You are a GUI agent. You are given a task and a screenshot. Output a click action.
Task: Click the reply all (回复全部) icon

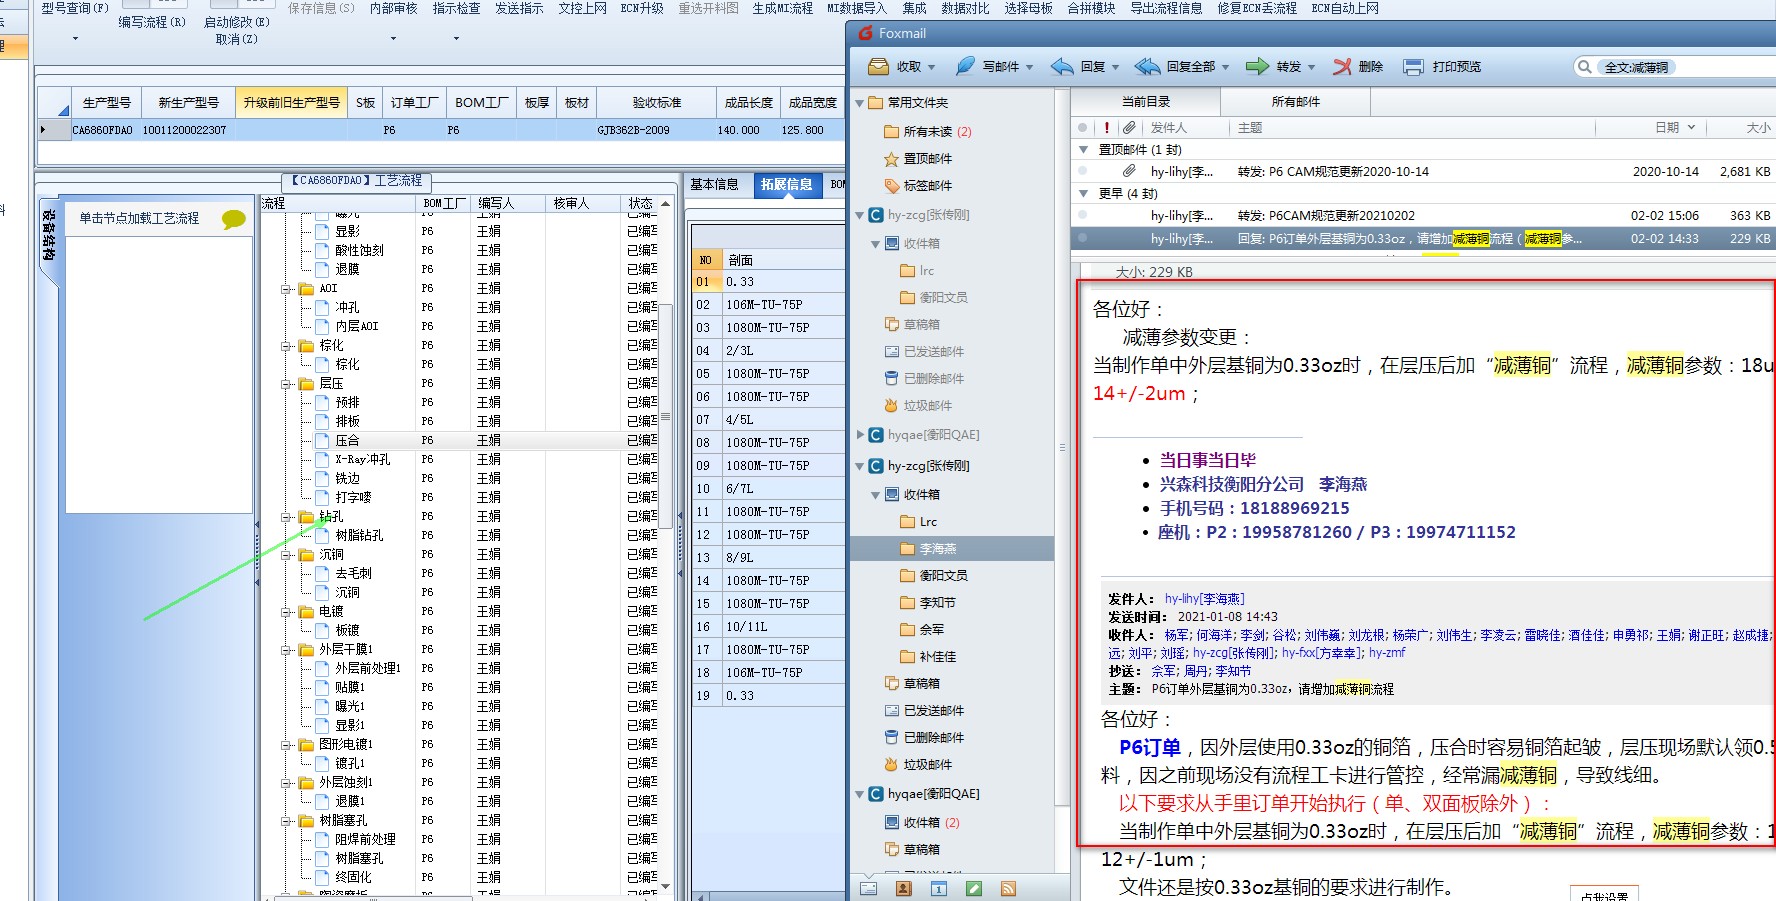1147,67
